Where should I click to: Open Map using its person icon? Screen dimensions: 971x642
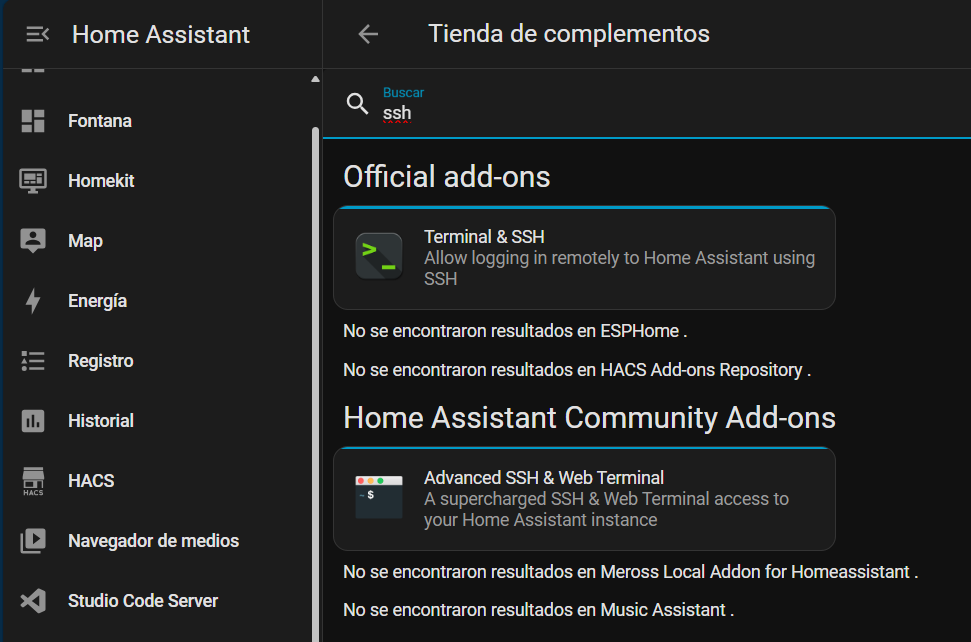click(x=34, y=240)
